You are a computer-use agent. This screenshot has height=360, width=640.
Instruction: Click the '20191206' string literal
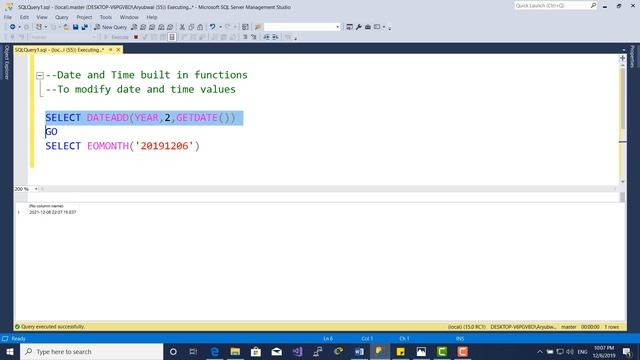click(164, 146)
